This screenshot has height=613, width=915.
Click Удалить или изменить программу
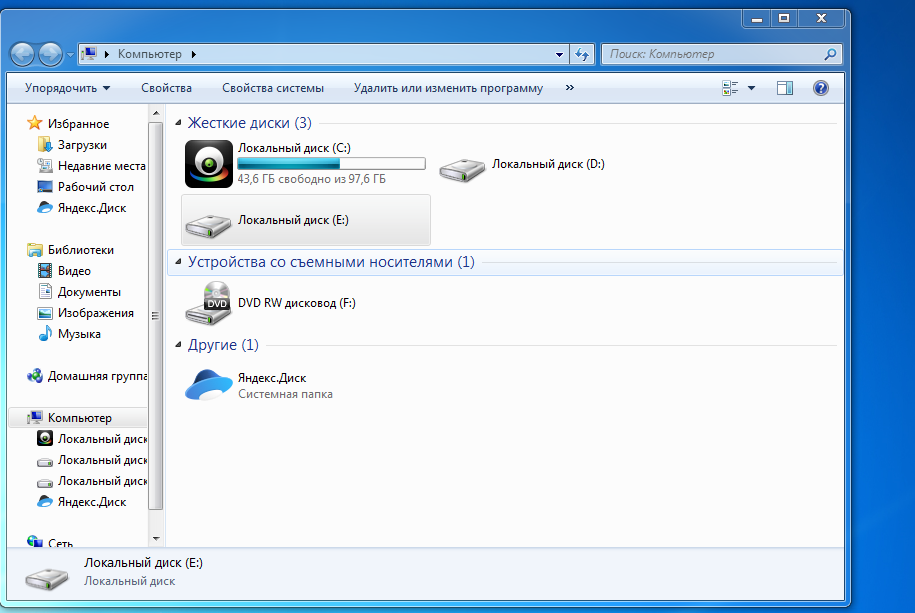[448, 88]
